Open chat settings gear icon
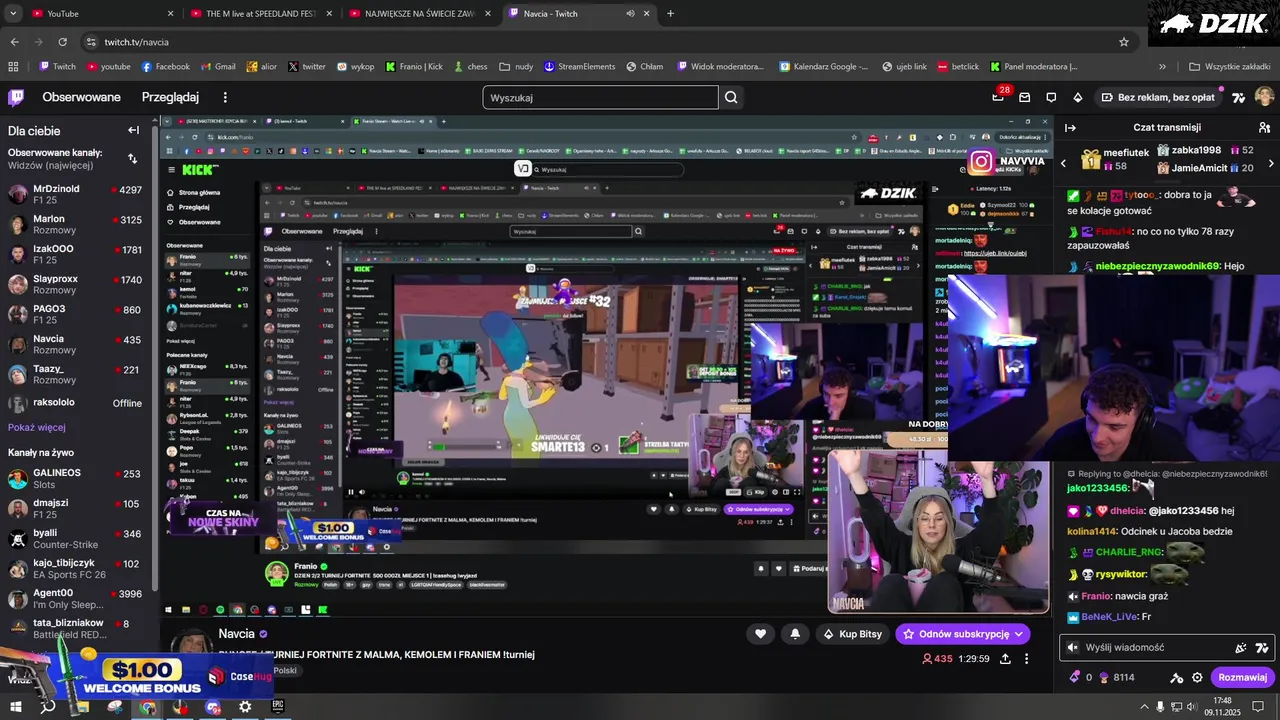Image resolution: width=1280 pixels, height=720 pixels. click(1197, 677)
